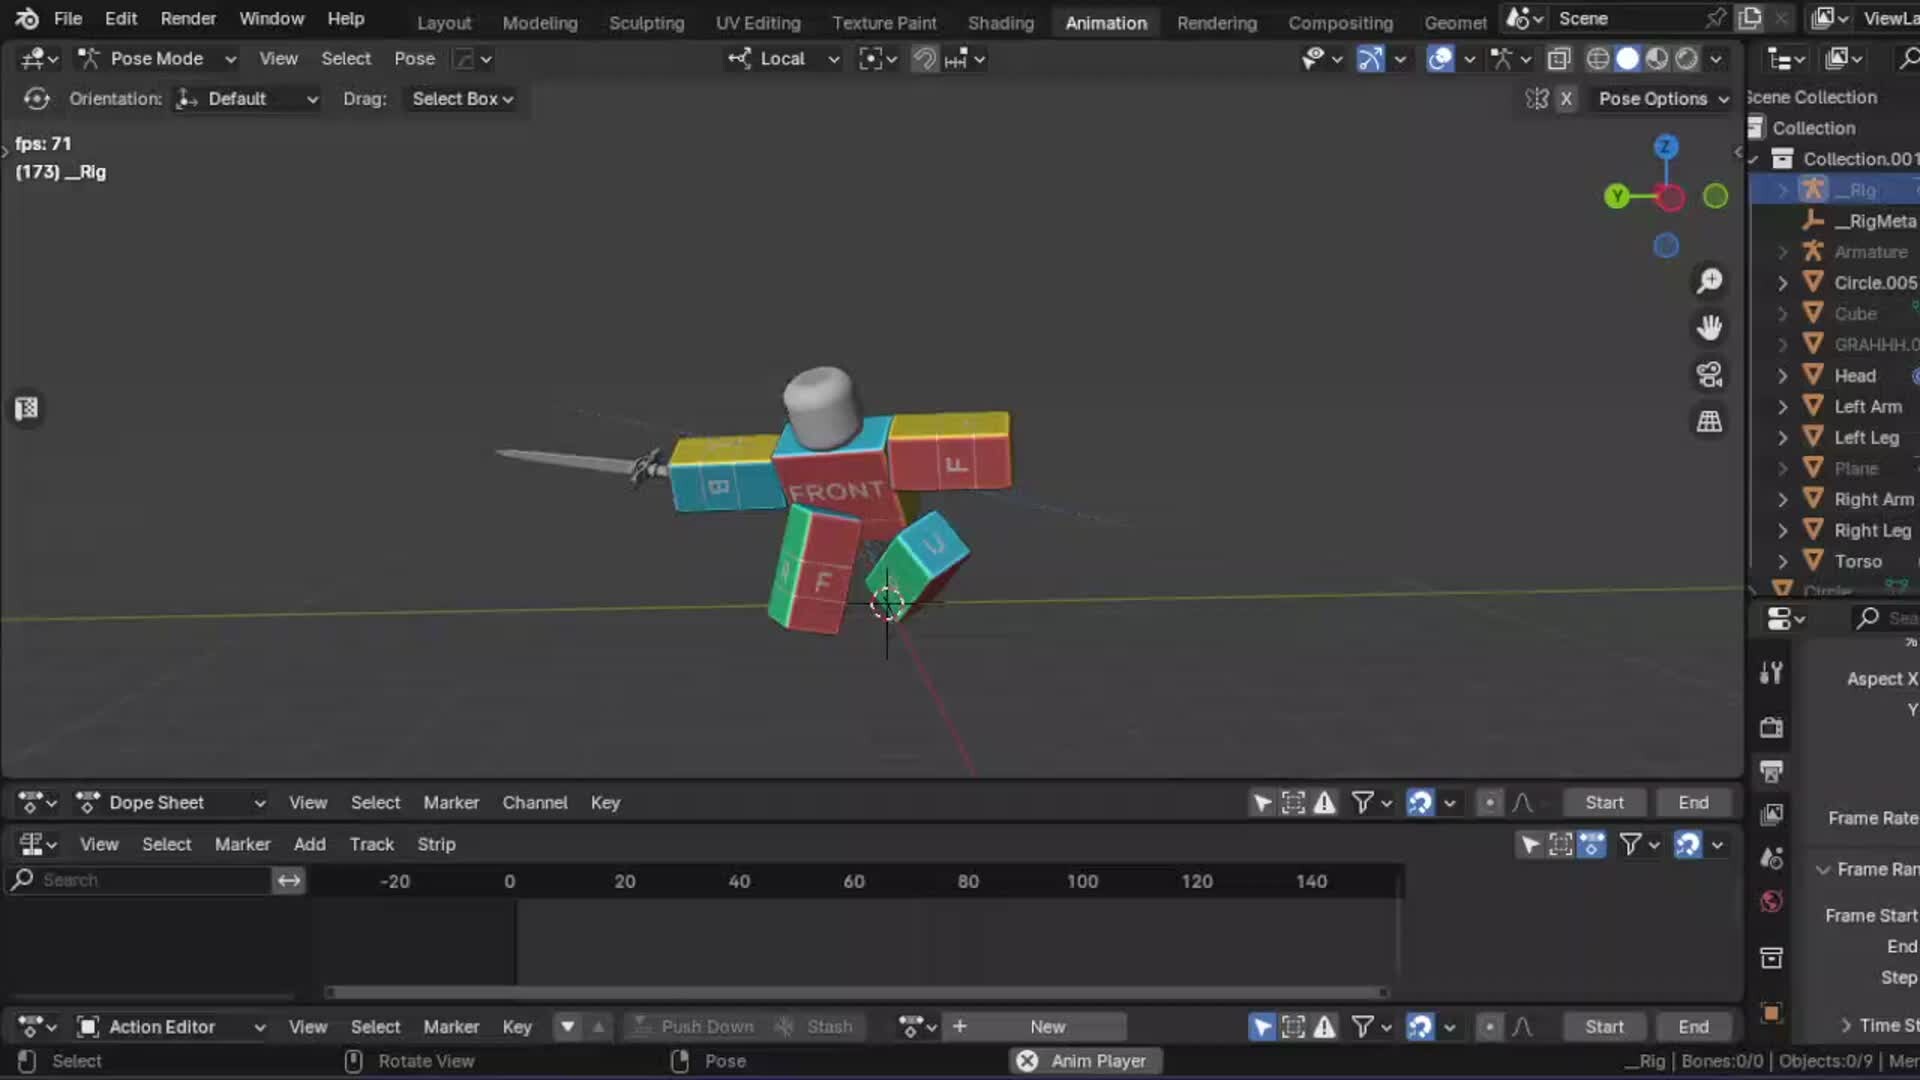The image size is (1920, 1080).
Task: Open the World Properties tab icon
Action: click(1771, 901)
